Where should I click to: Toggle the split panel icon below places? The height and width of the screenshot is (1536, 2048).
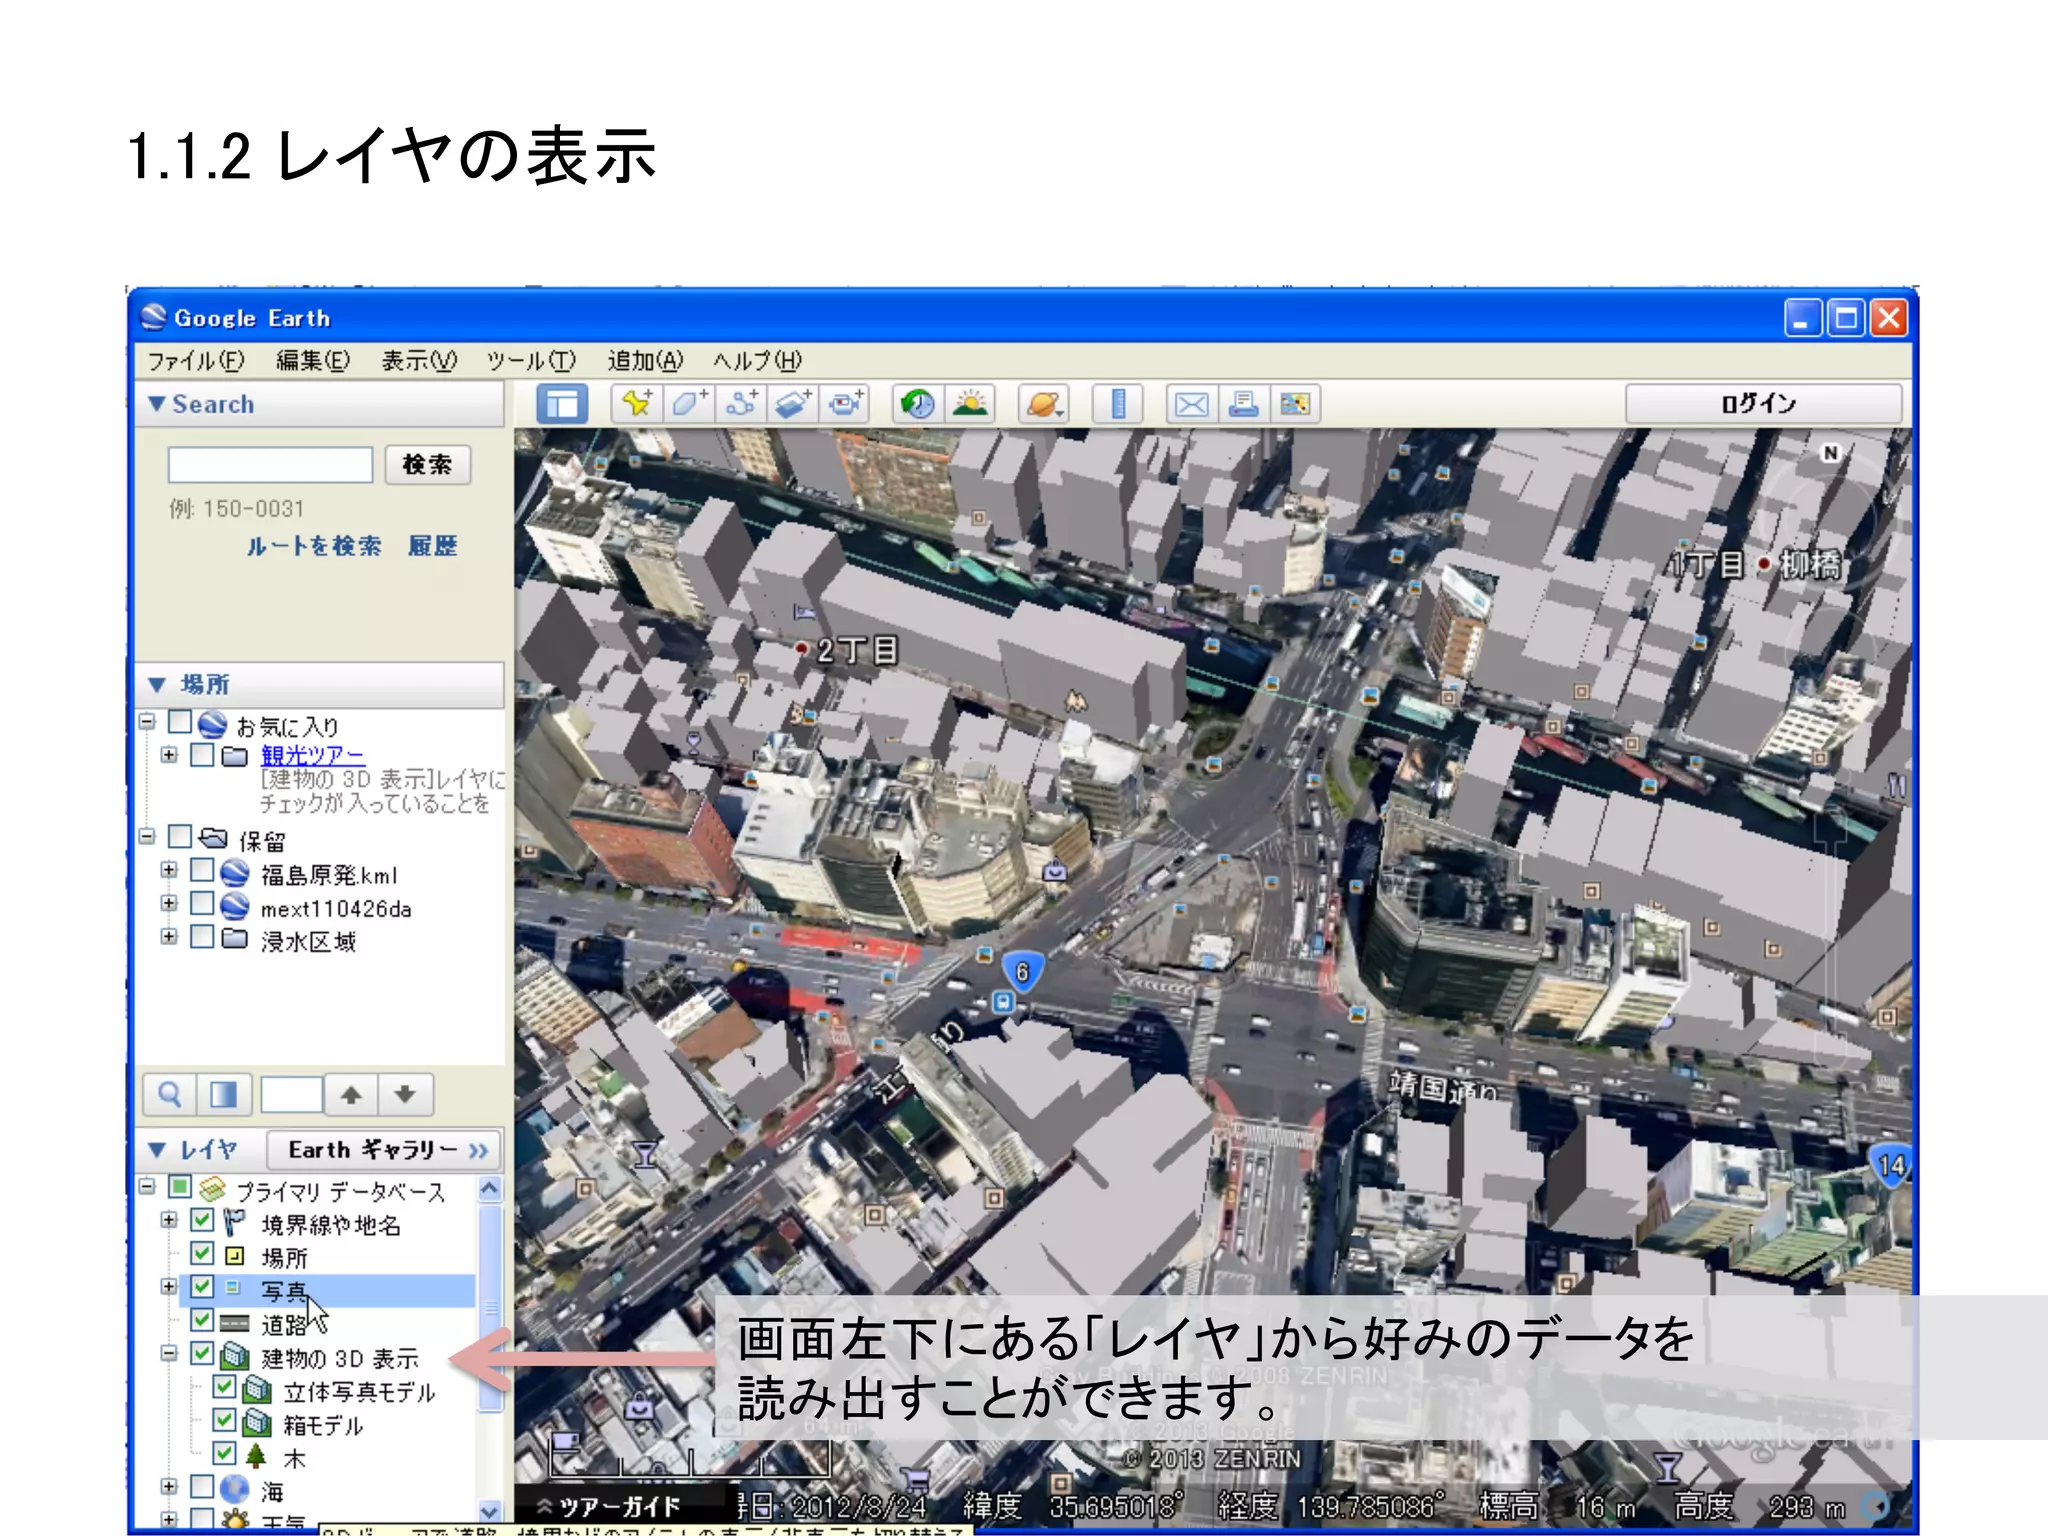pyautogui.click(x=223, y=1094)
